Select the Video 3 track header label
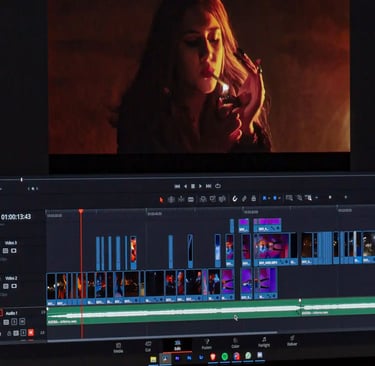375x366 pixels. [11, 243]
